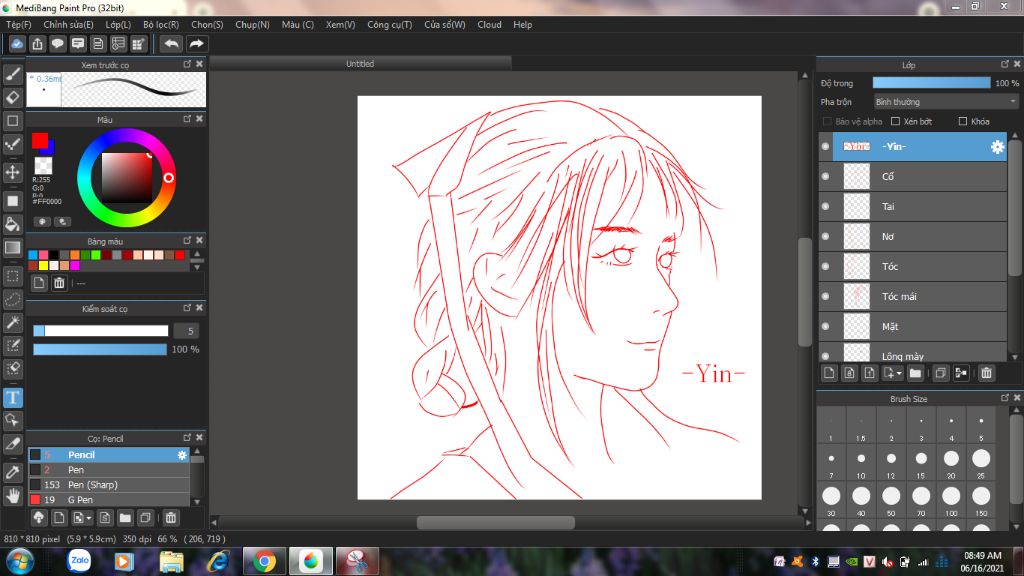Hide the Tóc layer
Screen dimensions: 1024x576
click(x=825, y=266)
